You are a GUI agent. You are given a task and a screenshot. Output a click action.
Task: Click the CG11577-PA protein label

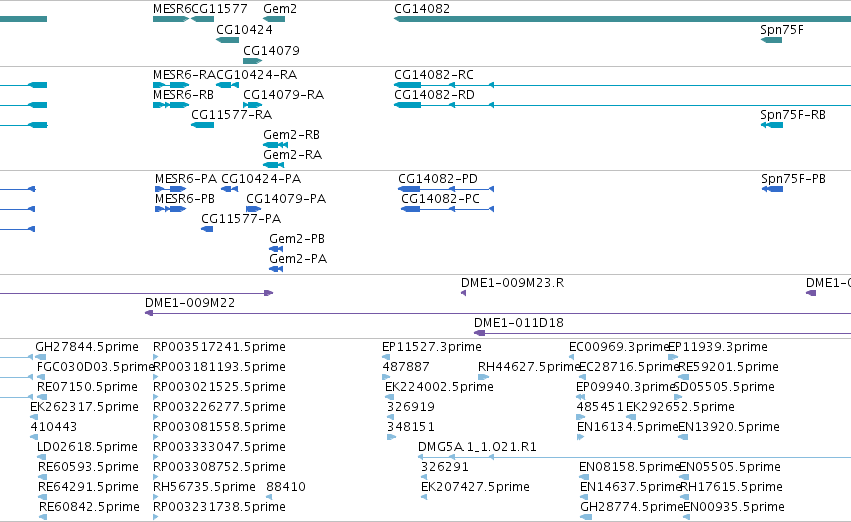241,219
